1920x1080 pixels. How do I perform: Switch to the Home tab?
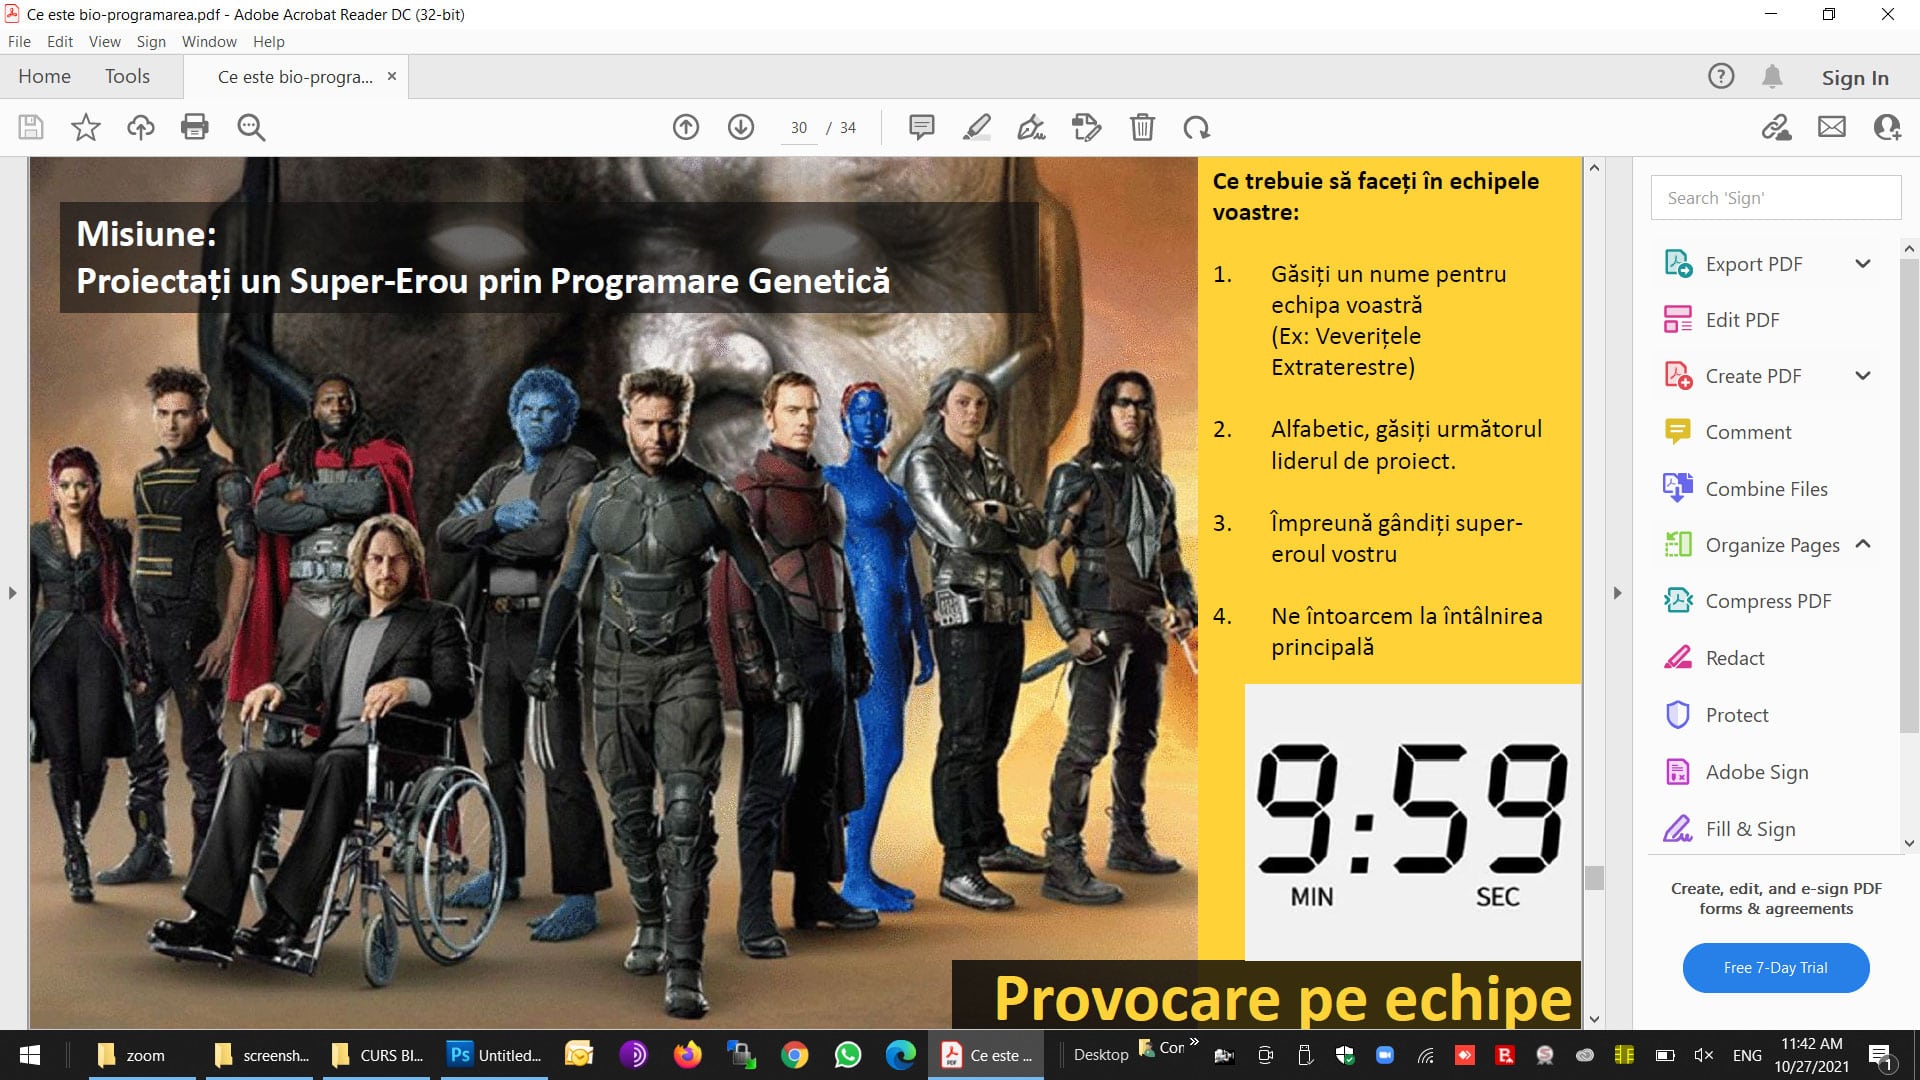pyautogui.click(x=44, y=76)
